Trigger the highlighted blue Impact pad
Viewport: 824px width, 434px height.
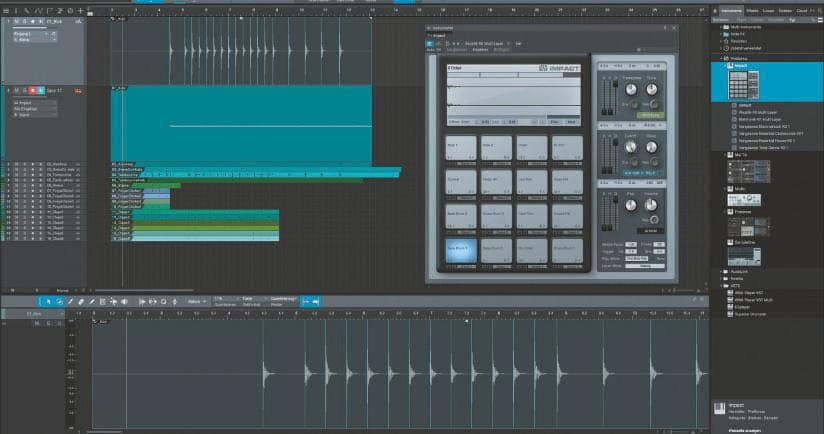[460, 251]
